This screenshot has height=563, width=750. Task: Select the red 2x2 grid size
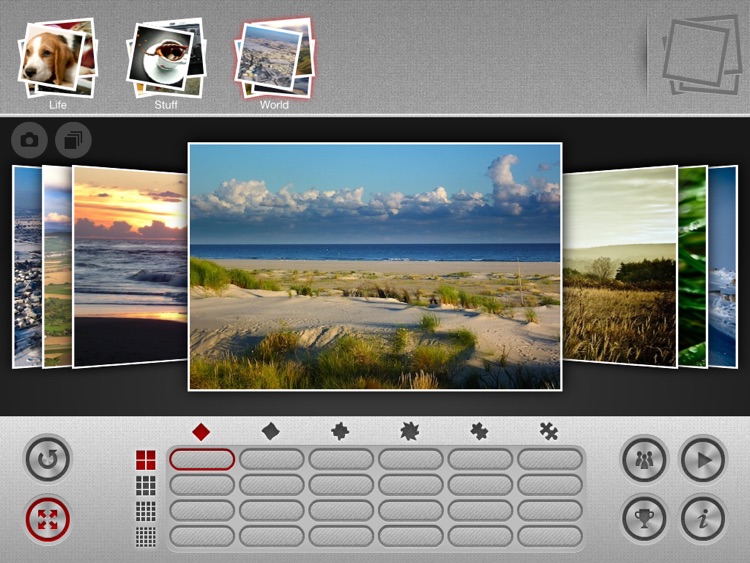click(146, 460)
